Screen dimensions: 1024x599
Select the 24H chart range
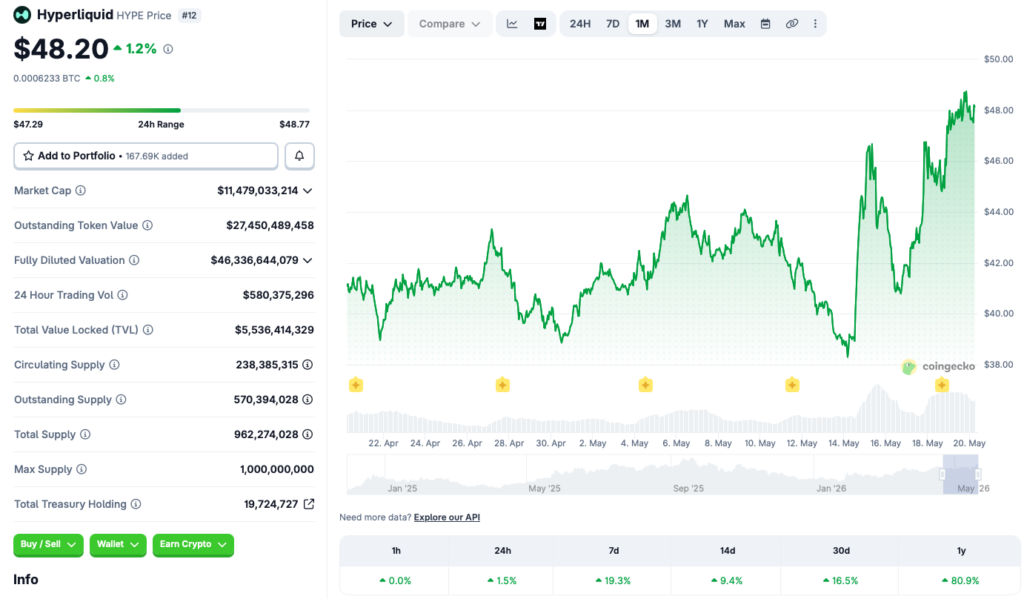pos(580,24)
